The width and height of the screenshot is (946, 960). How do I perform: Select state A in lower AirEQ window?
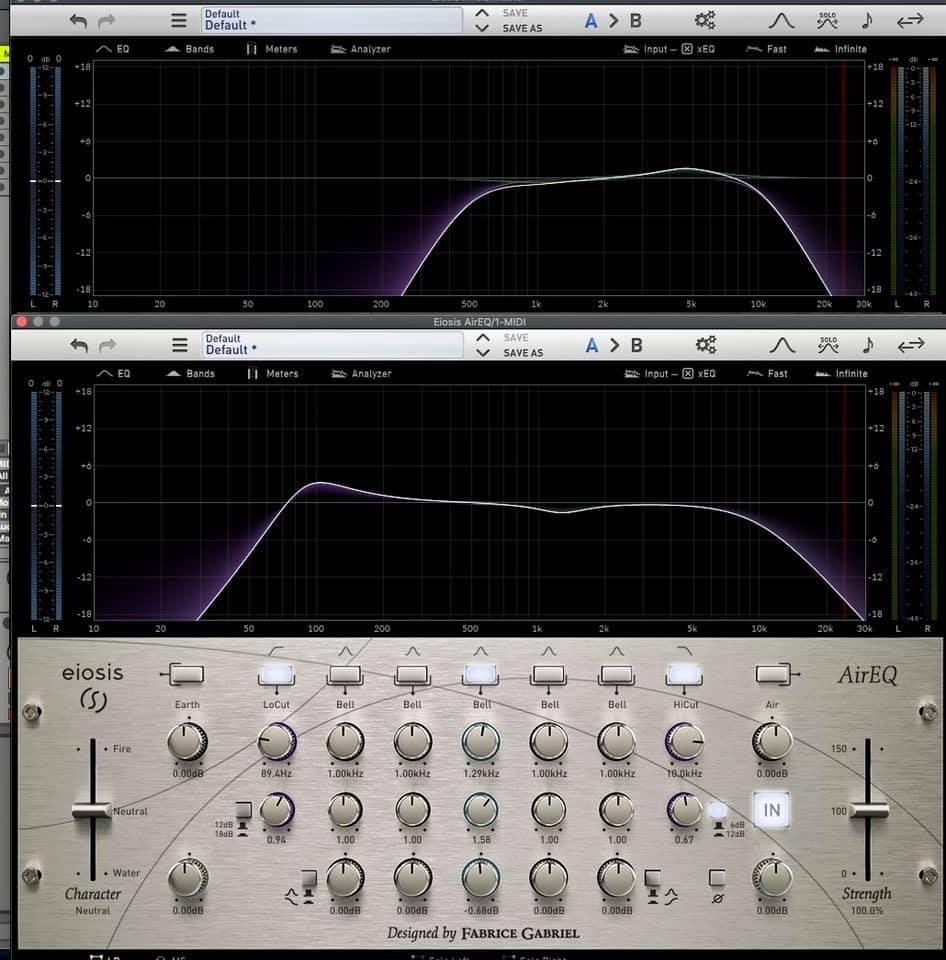[x=591, y=345]
